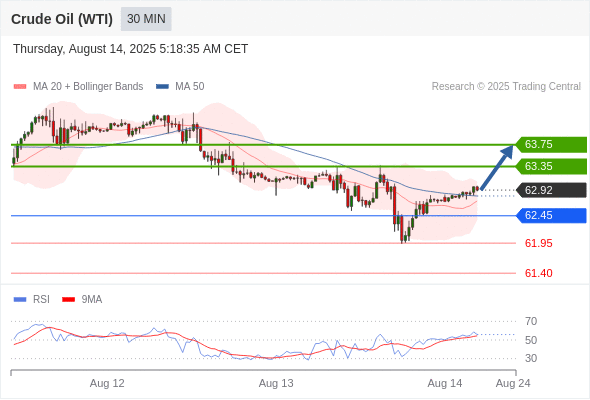Screen dimensions: 590x400
Task: Click the Aug 24 date axis label
Action: tap(513, 383)
